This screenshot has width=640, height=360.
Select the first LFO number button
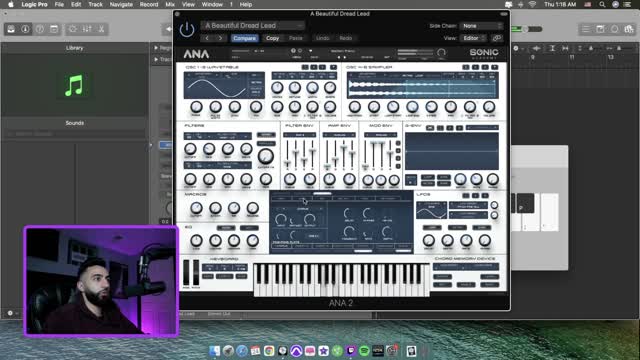tap(466, 196)
